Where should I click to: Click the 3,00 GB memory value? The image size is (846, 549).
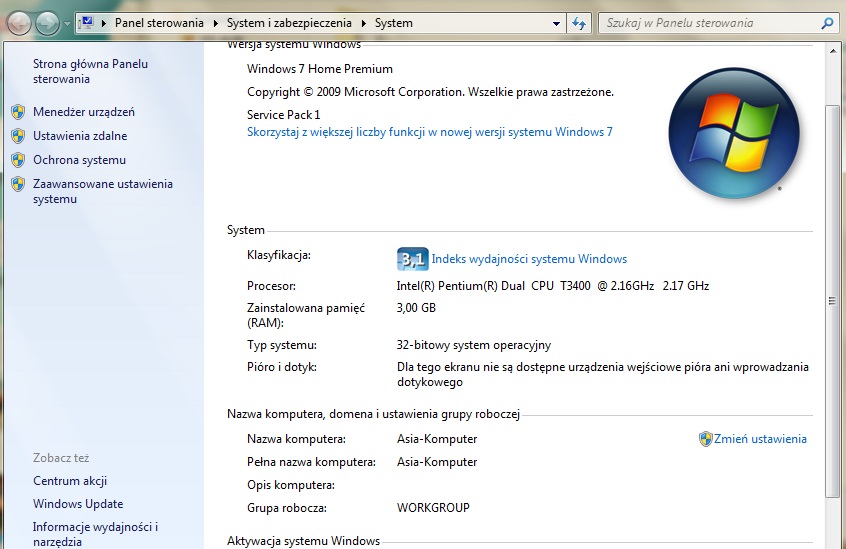tap(416, 308)
